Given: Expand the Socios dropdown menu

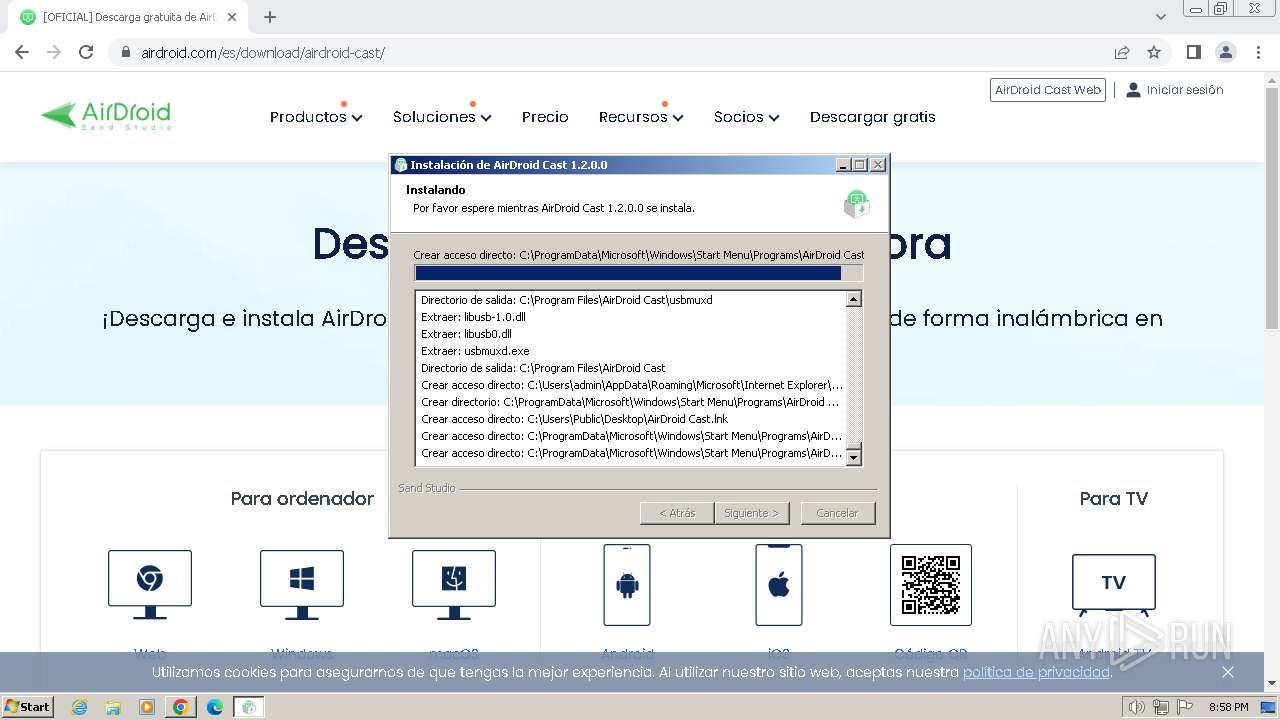Looking at the screenshot, I should (746, 117).
